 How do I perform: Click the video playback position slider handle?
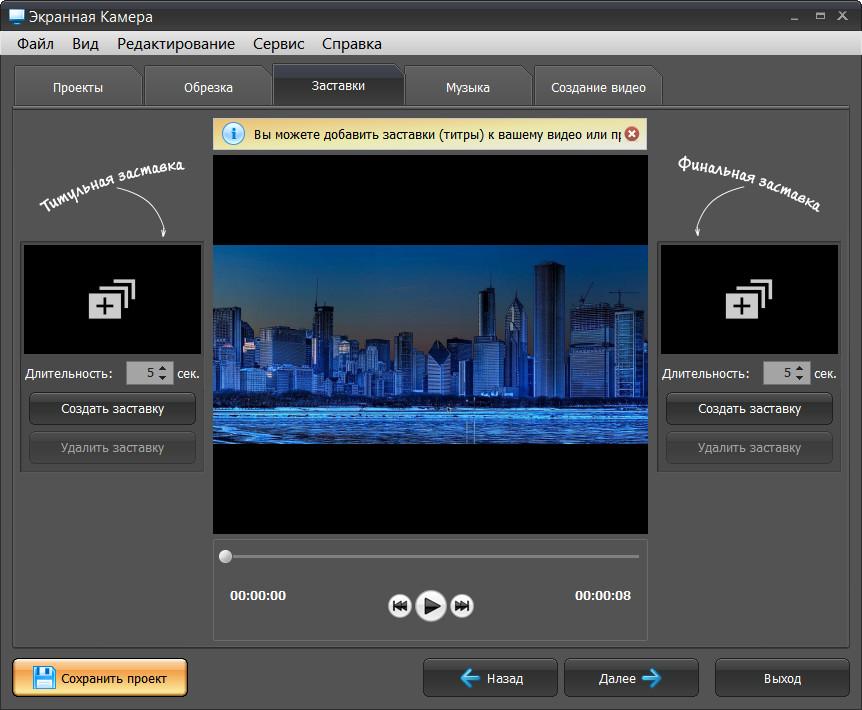coord(225,556)
